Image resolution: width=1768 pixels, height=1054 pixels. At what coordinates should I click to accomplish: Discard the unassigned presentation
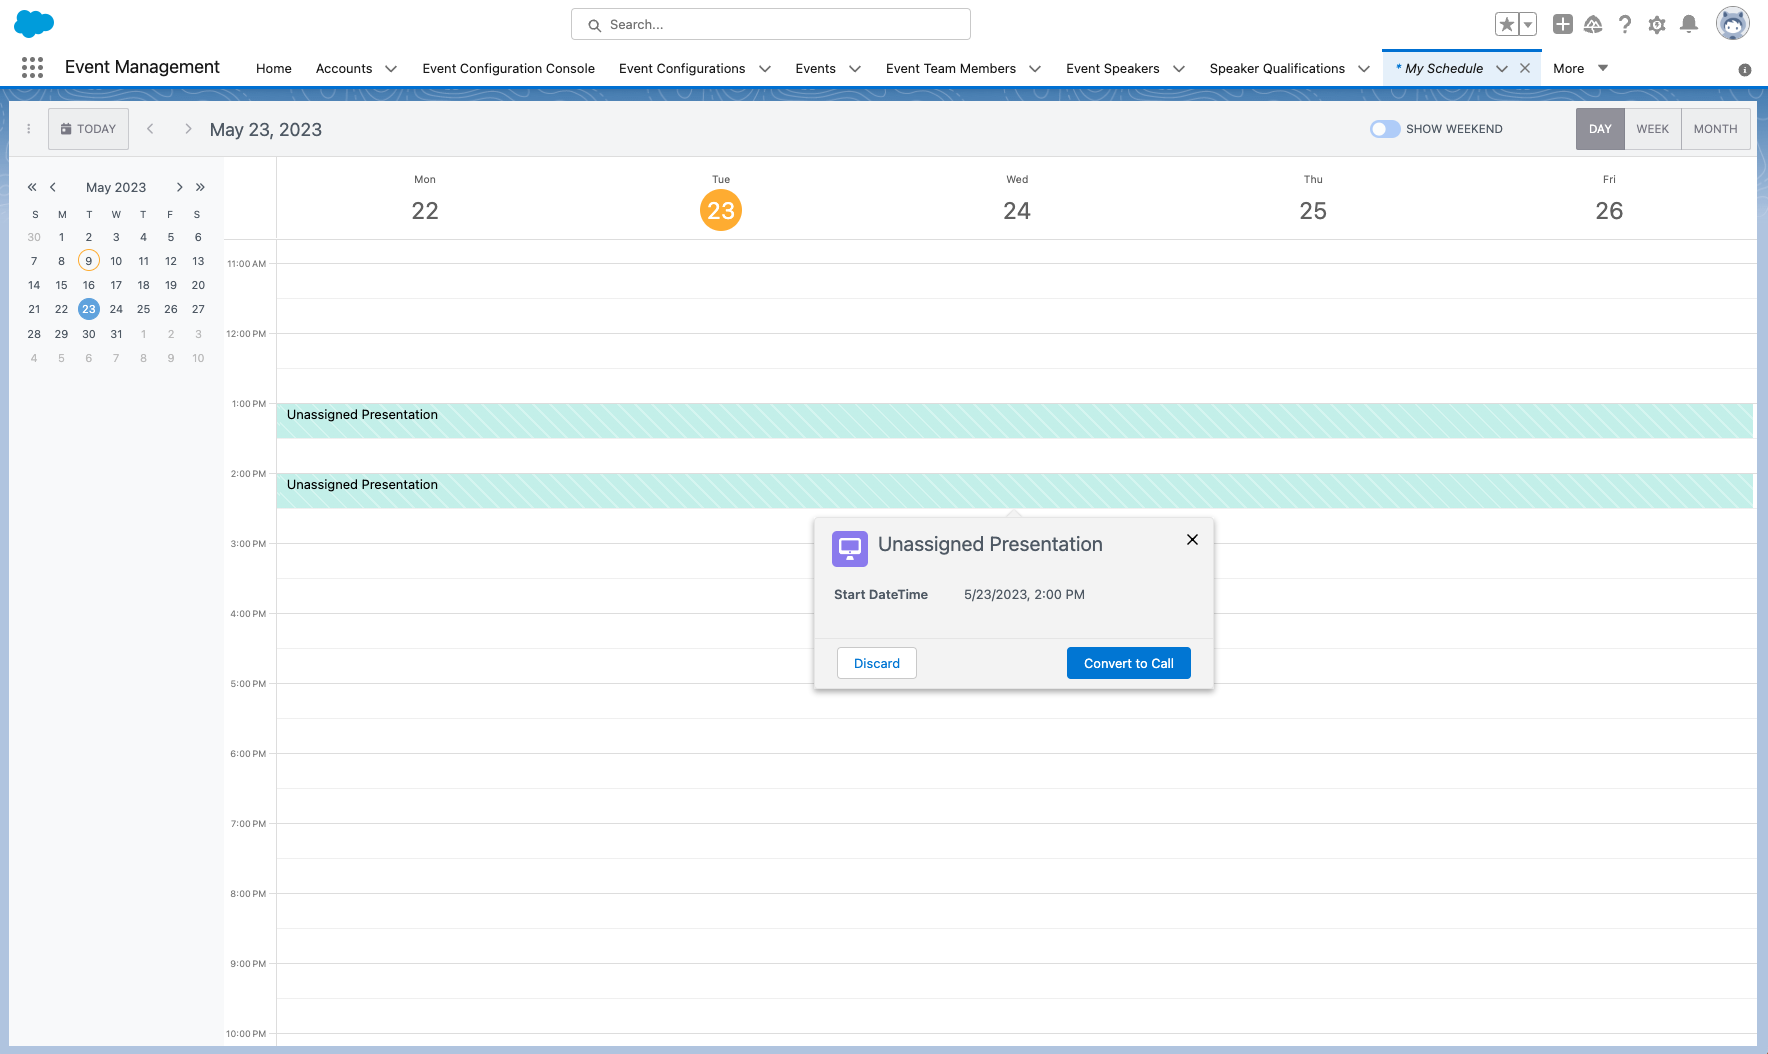point(876,663)
